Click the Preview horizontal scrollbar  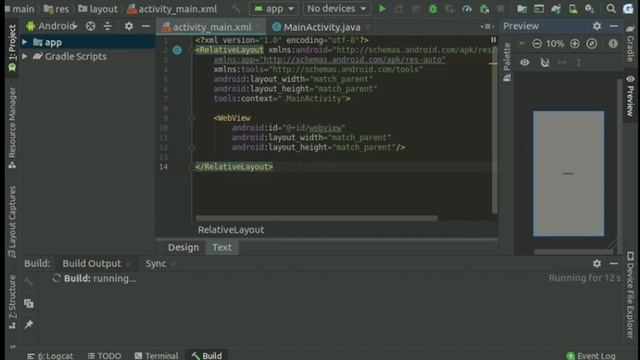[573, 252]
